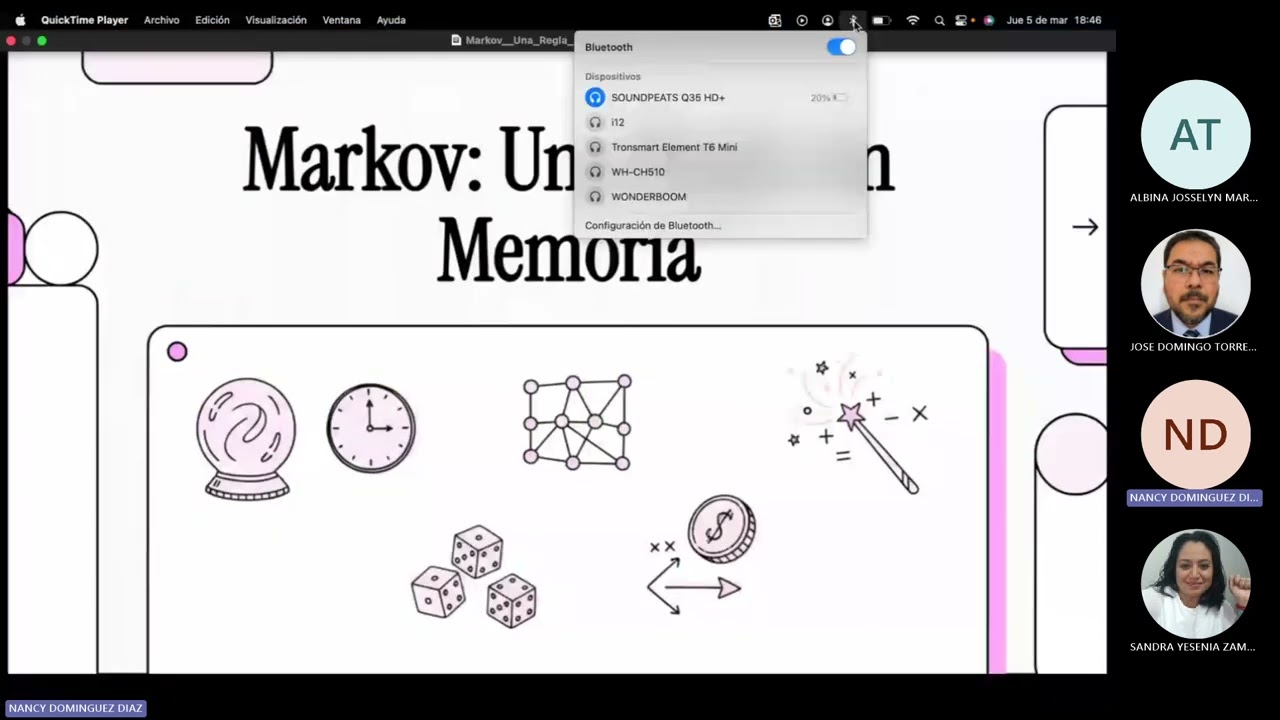Open the Apple menu
Screen dimensions: 1280x720
click(20, 20)
